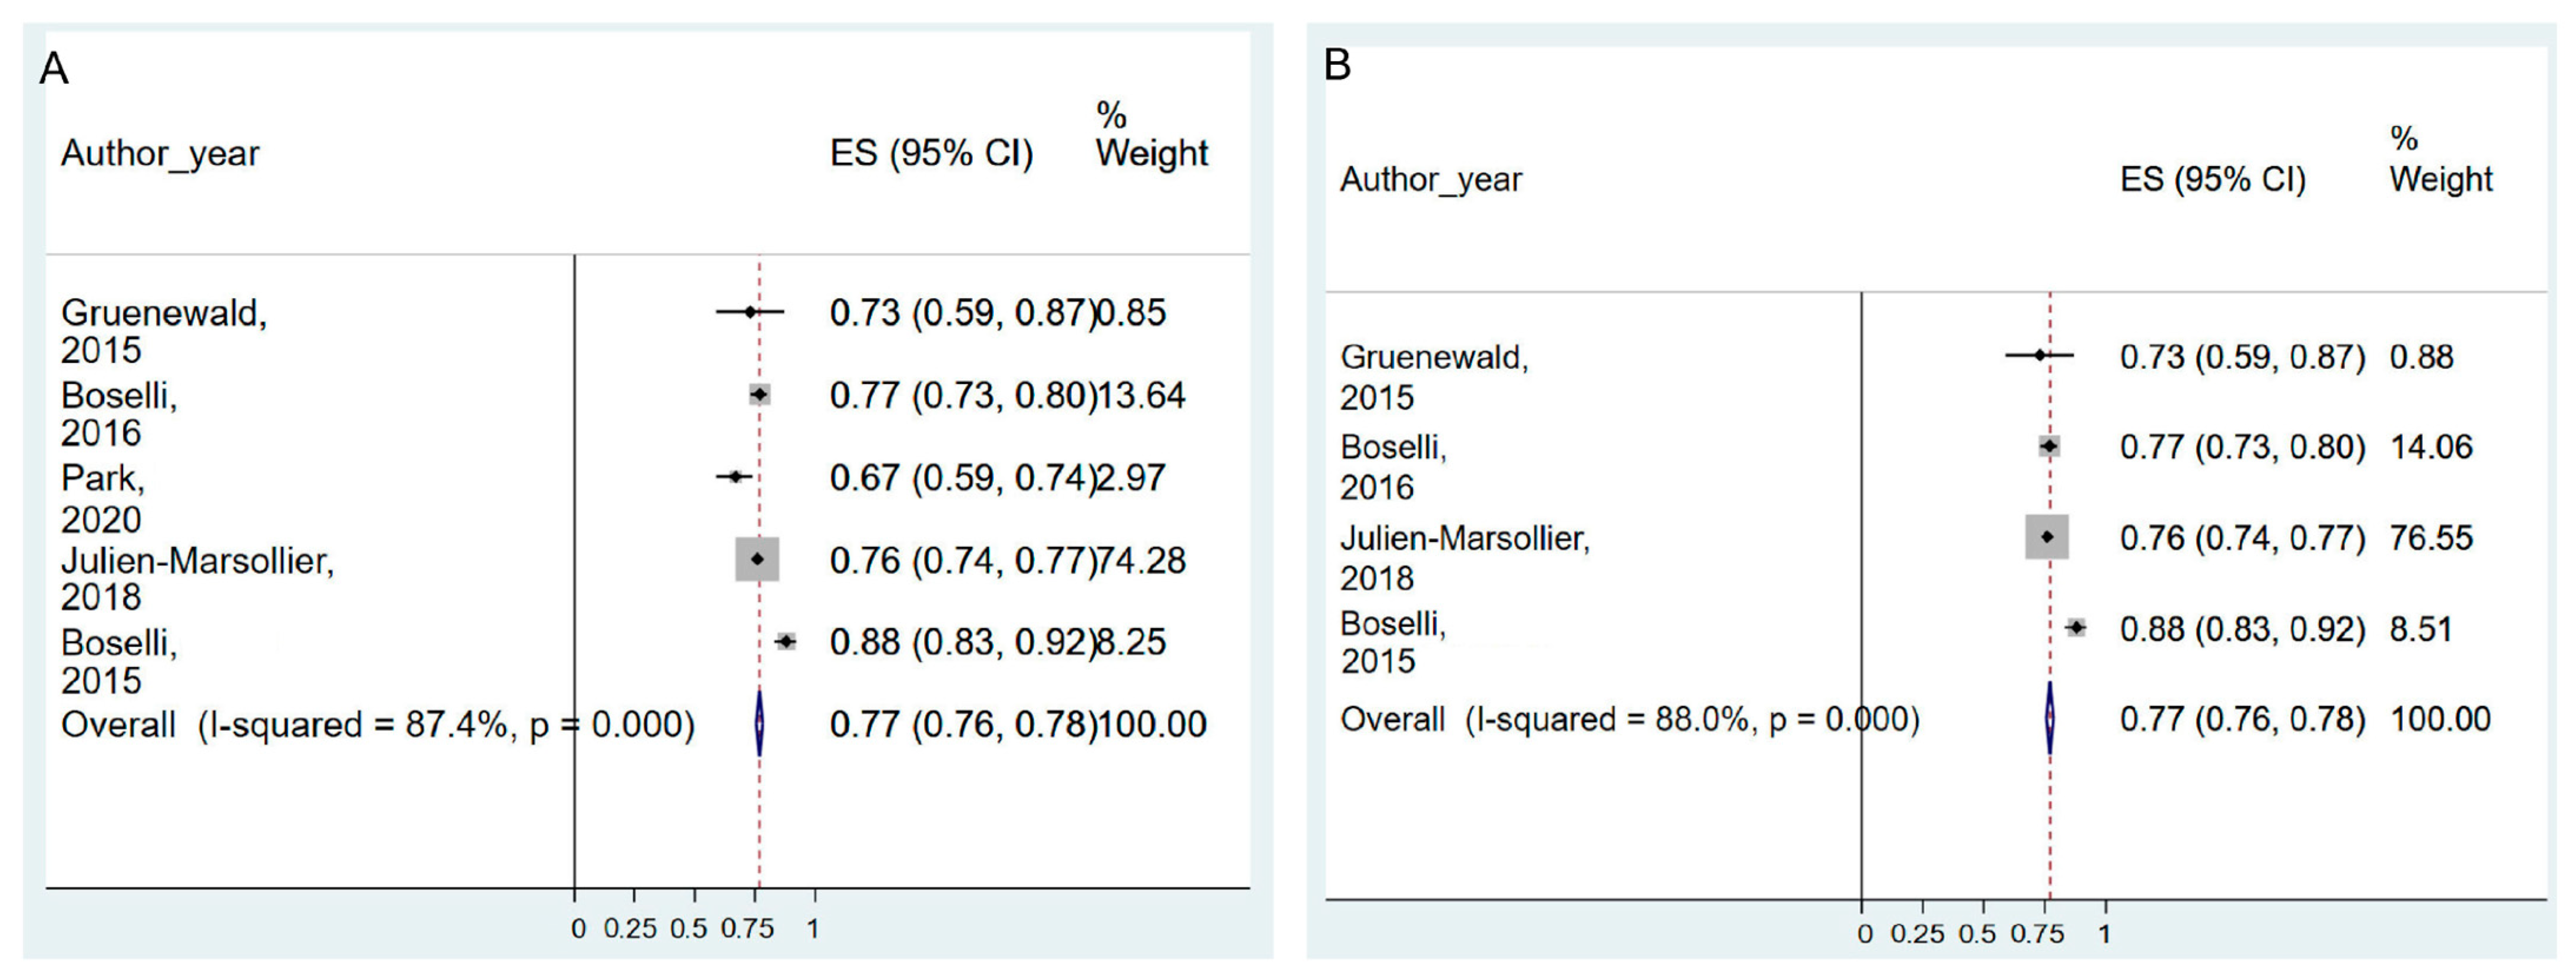Image resolution: width=2576 pixels, height=980 pixels.
Task: Click the Gruenewald point marker in panel B
Action: point(2040,355)
